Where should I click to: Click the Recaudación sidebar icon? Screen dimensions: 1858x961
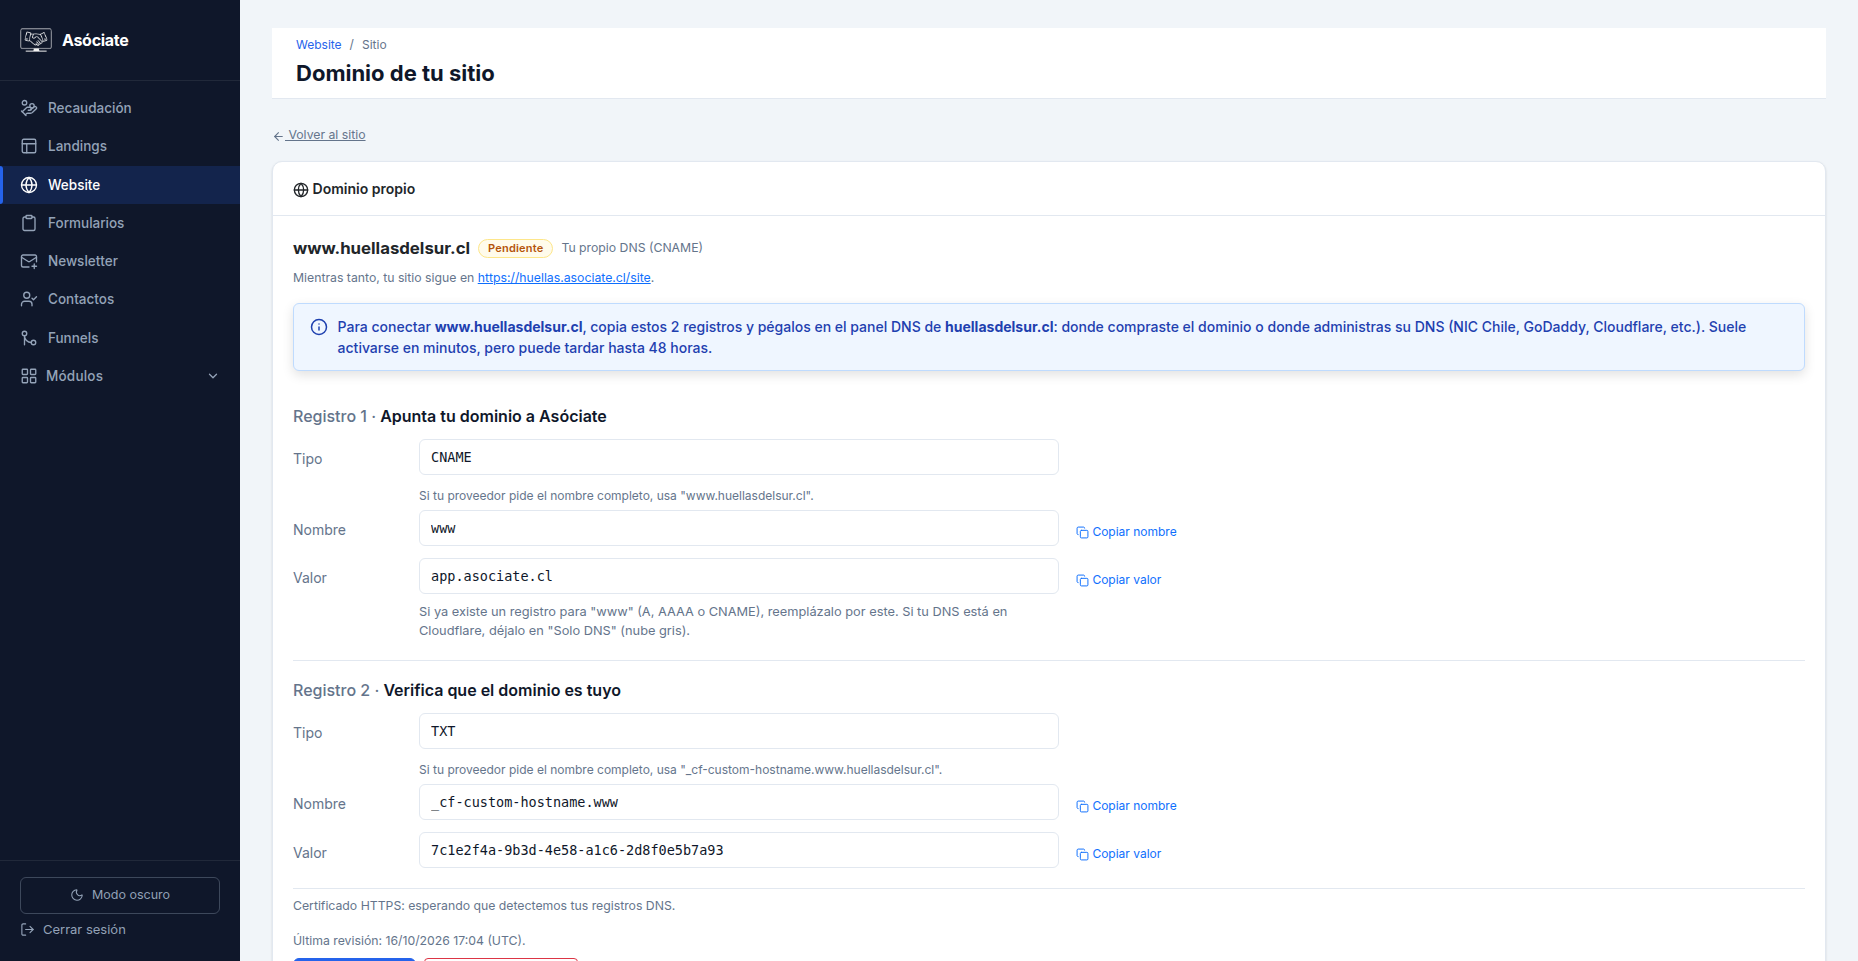[x=29, y=108]
